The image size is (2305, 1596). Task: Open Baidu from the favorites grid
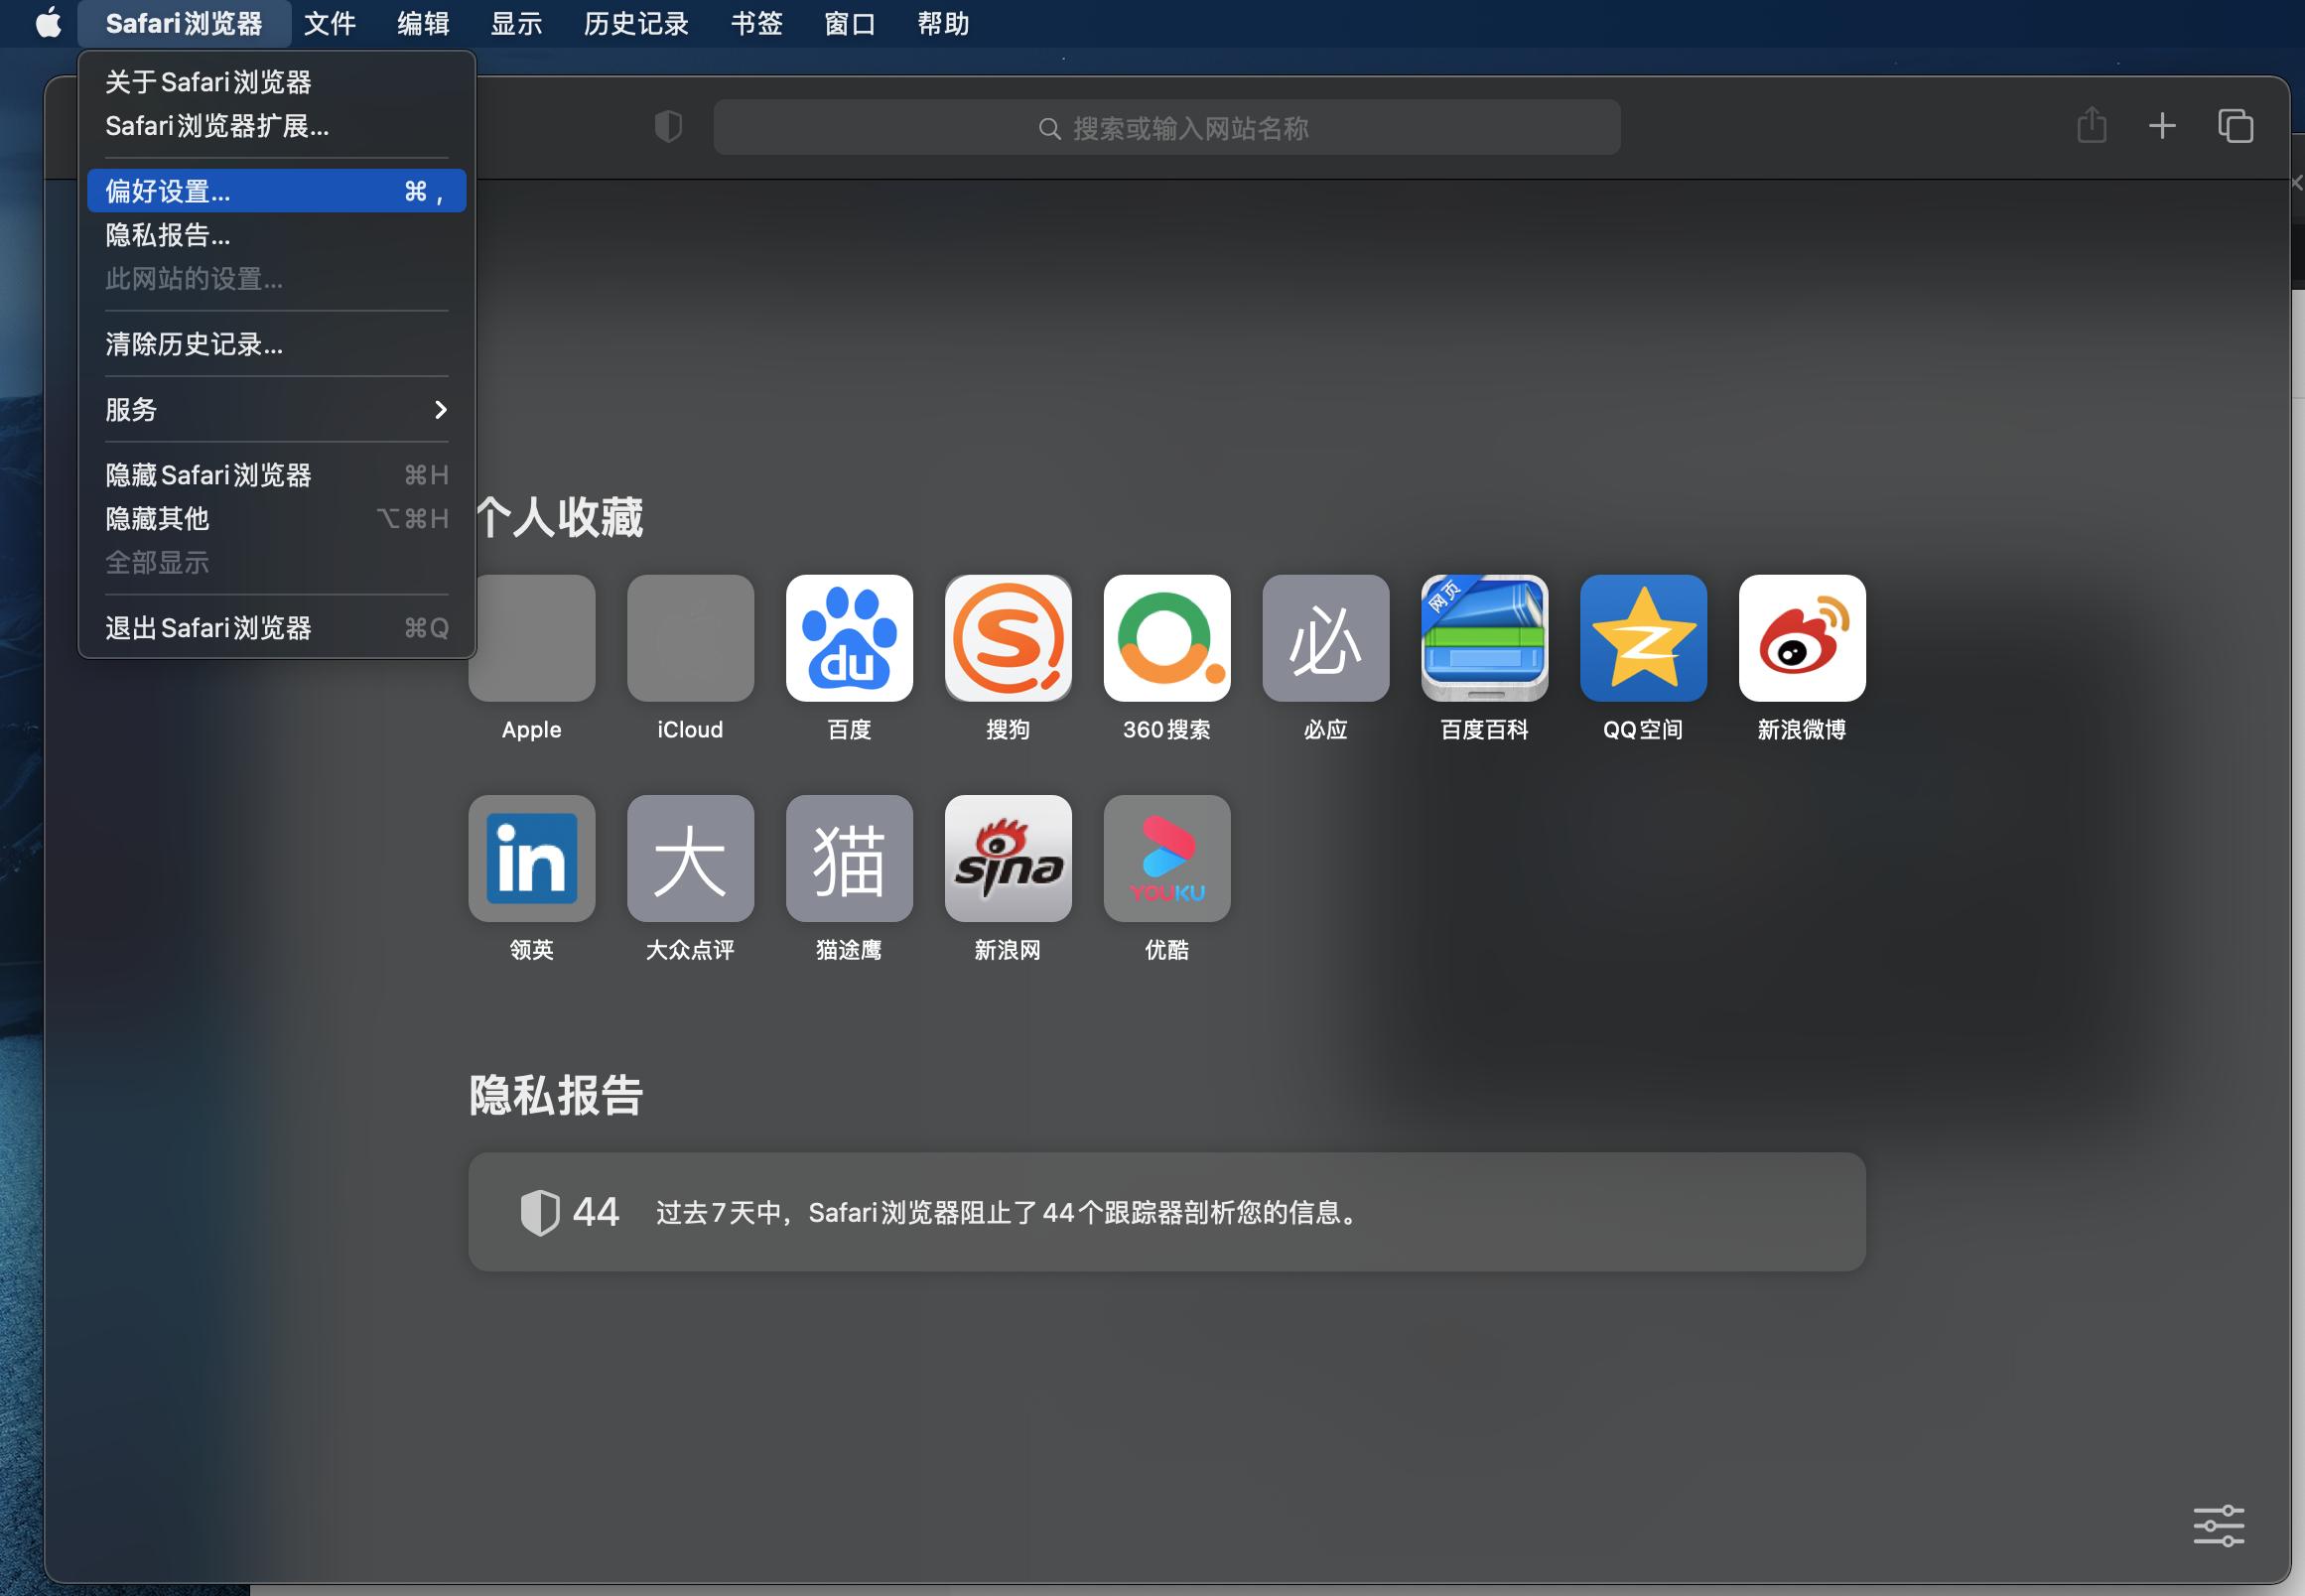pos(849,637)
